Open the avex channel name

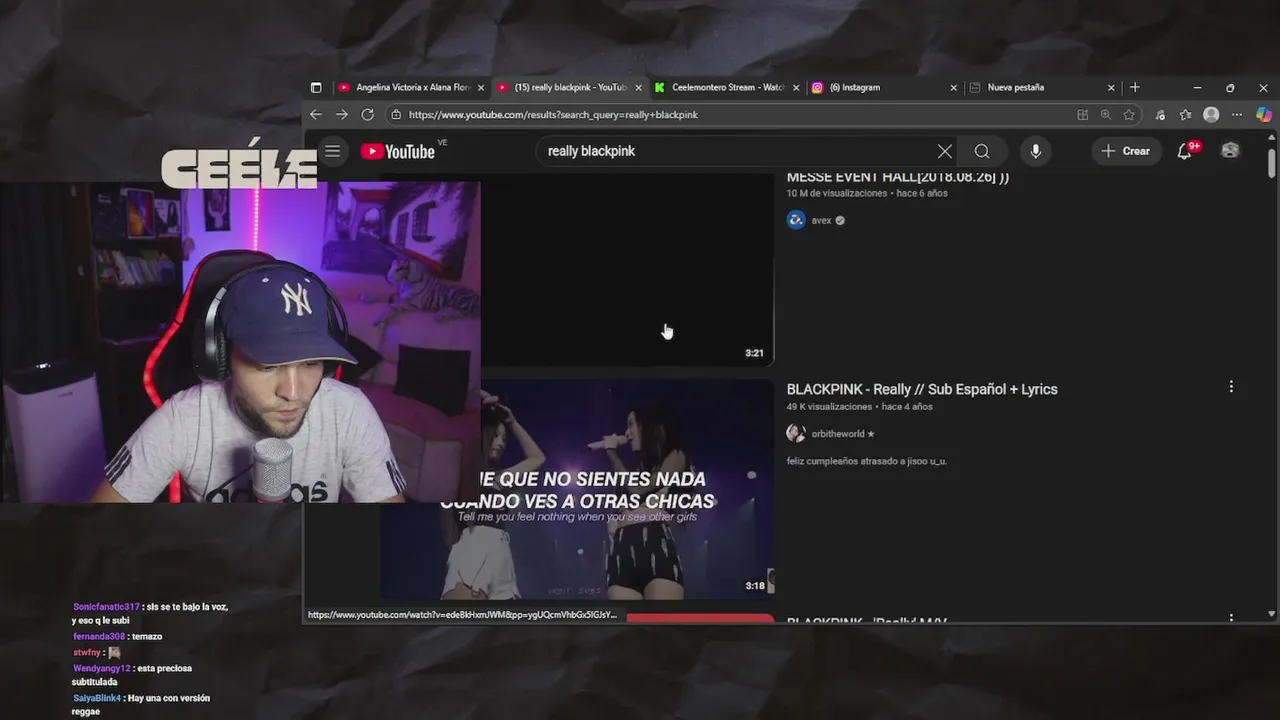point(821,221)
